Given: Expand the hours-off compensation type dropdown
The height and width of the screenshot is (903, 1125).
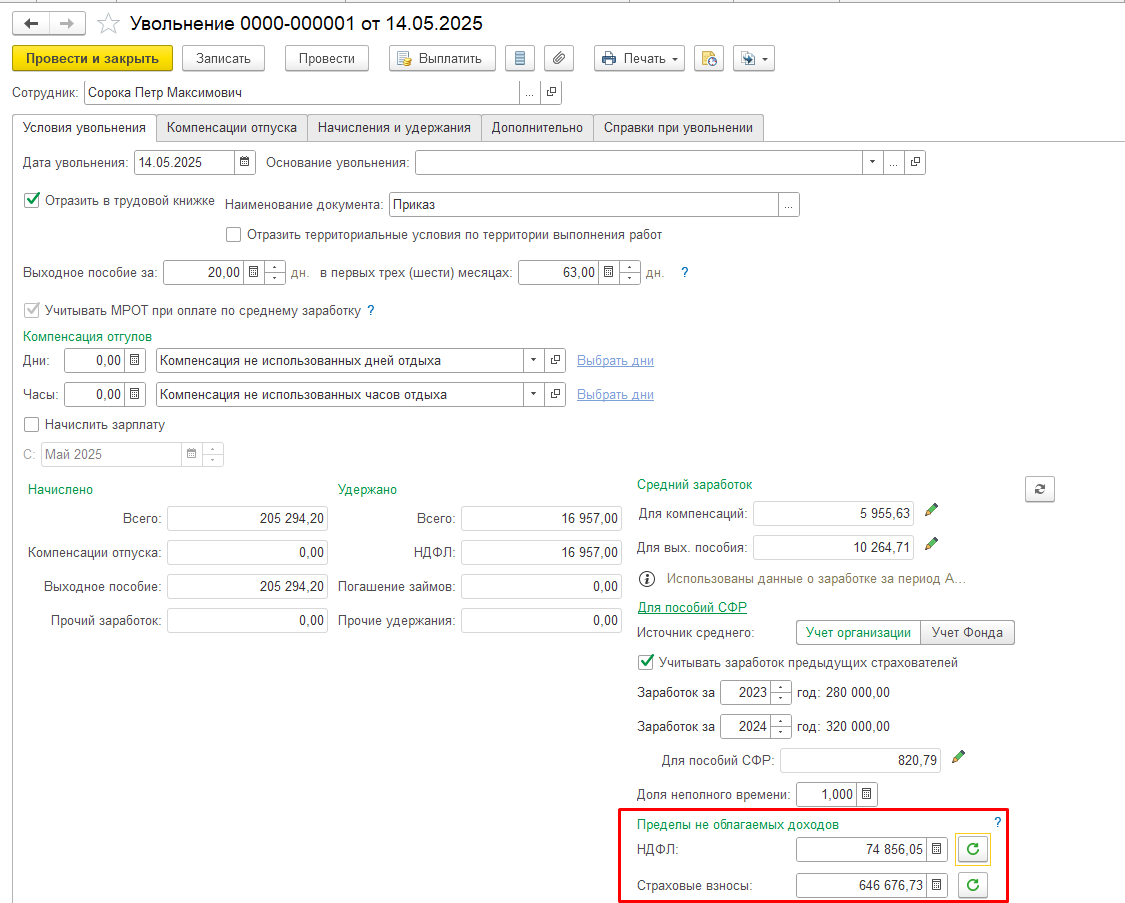Looking at the screenshot, I should (533, 394).
